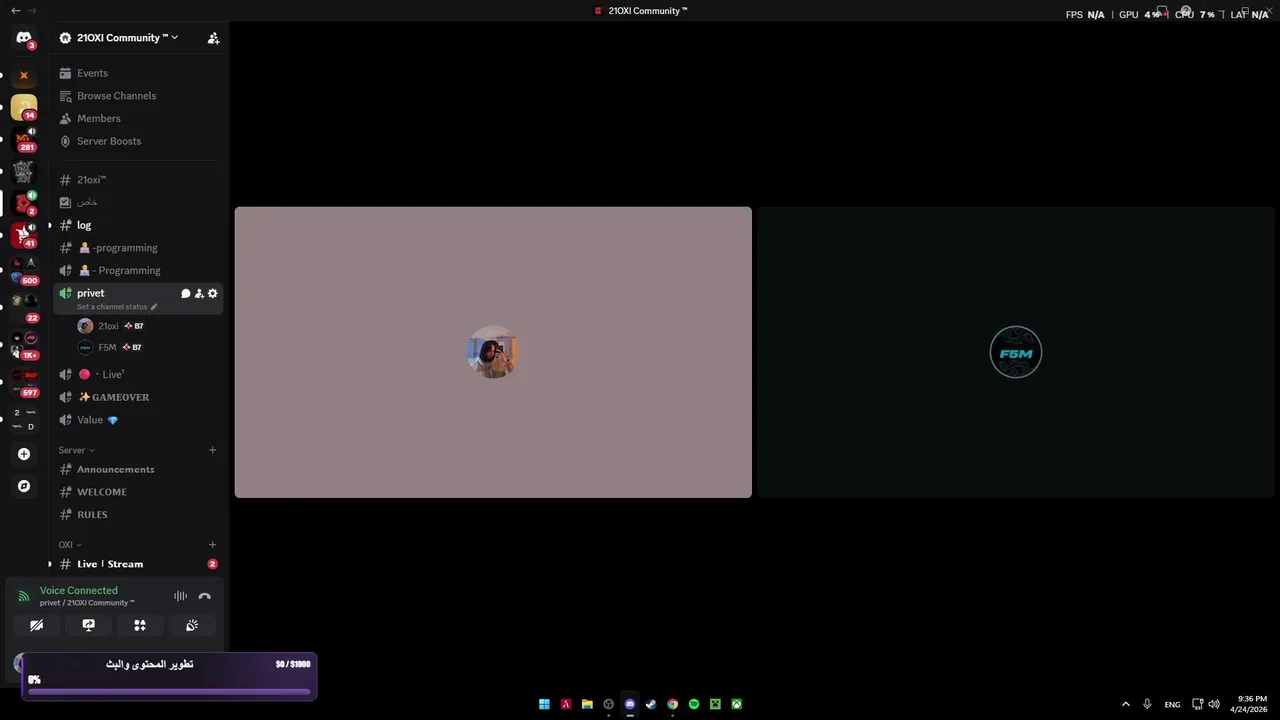Image resolution: width=1280 pixels, height=720 pixels.
Task: Open 21OXI Community server dropdown menu
Action: coord(127,38)
